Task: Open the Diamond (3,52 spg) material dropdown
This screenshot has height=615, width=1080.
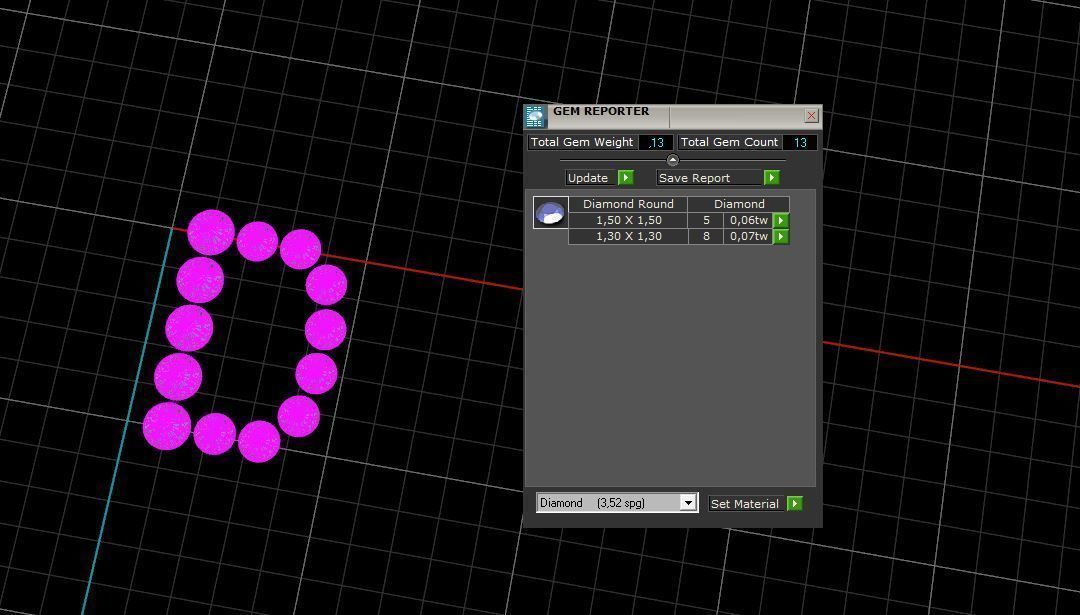Action: [x=617, y=503]
